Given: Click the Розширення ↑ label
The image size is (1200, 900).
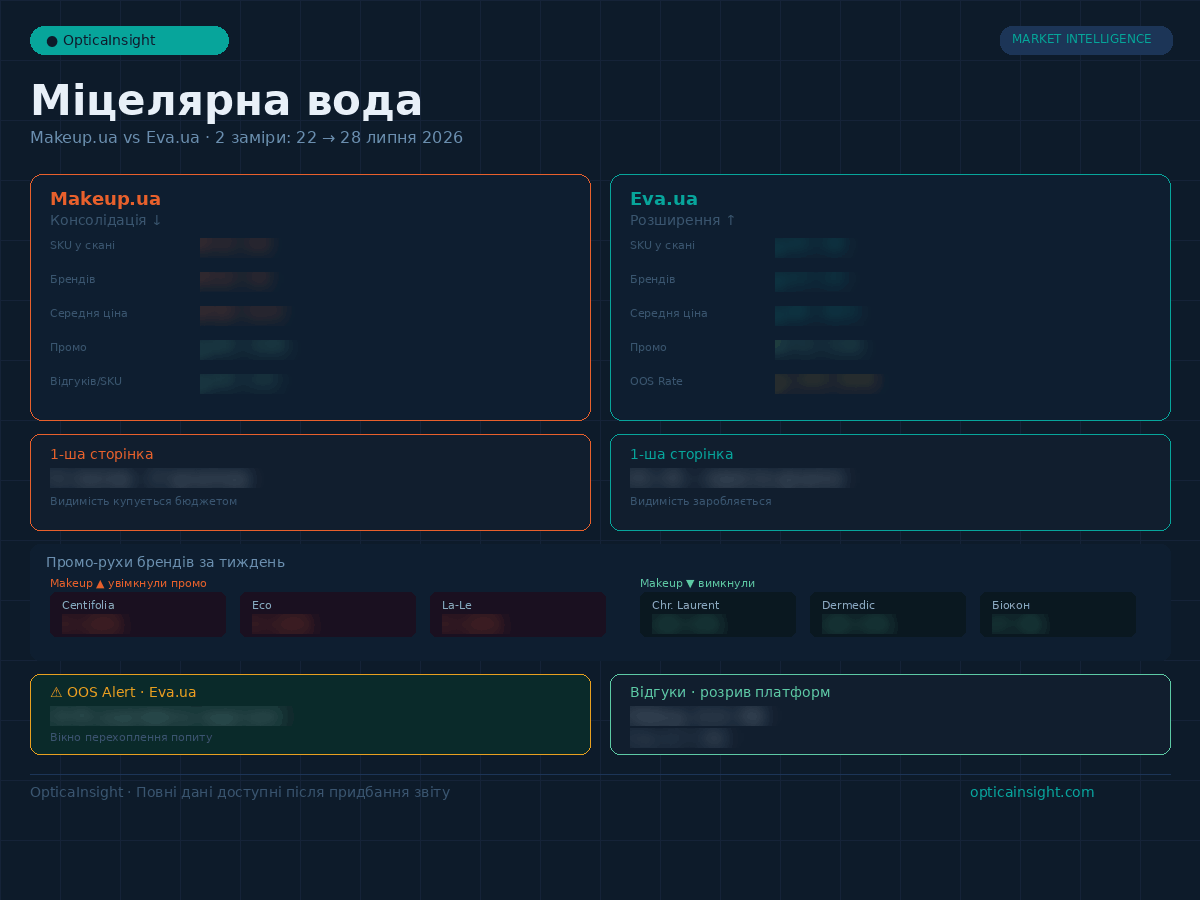Looking at the screenshot, I should click(683, 220).
